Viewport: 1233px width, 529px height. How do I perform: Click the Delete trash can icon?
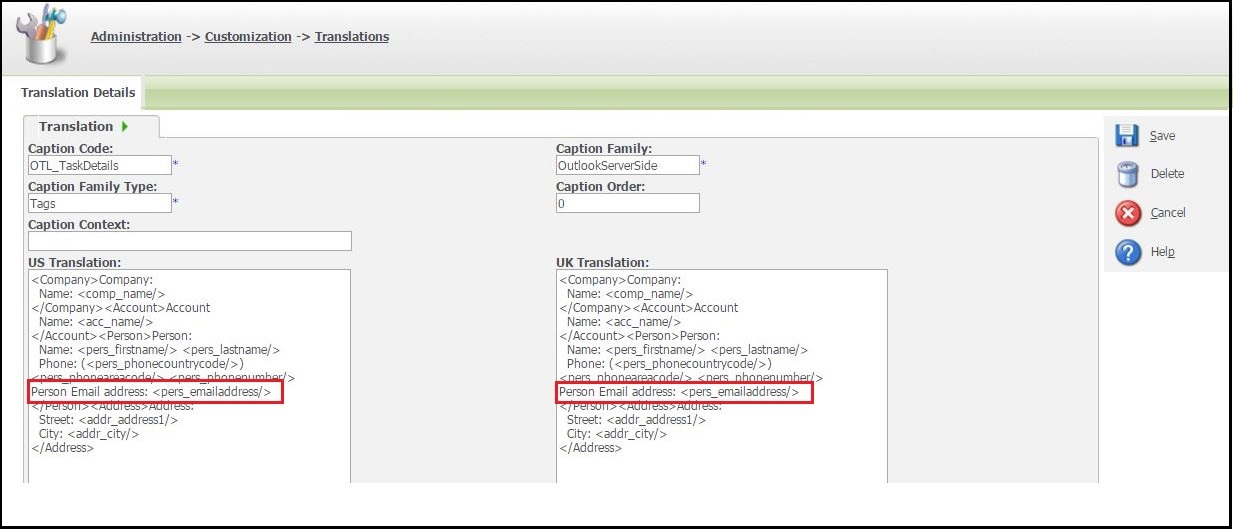click(x=1127, y=175)
